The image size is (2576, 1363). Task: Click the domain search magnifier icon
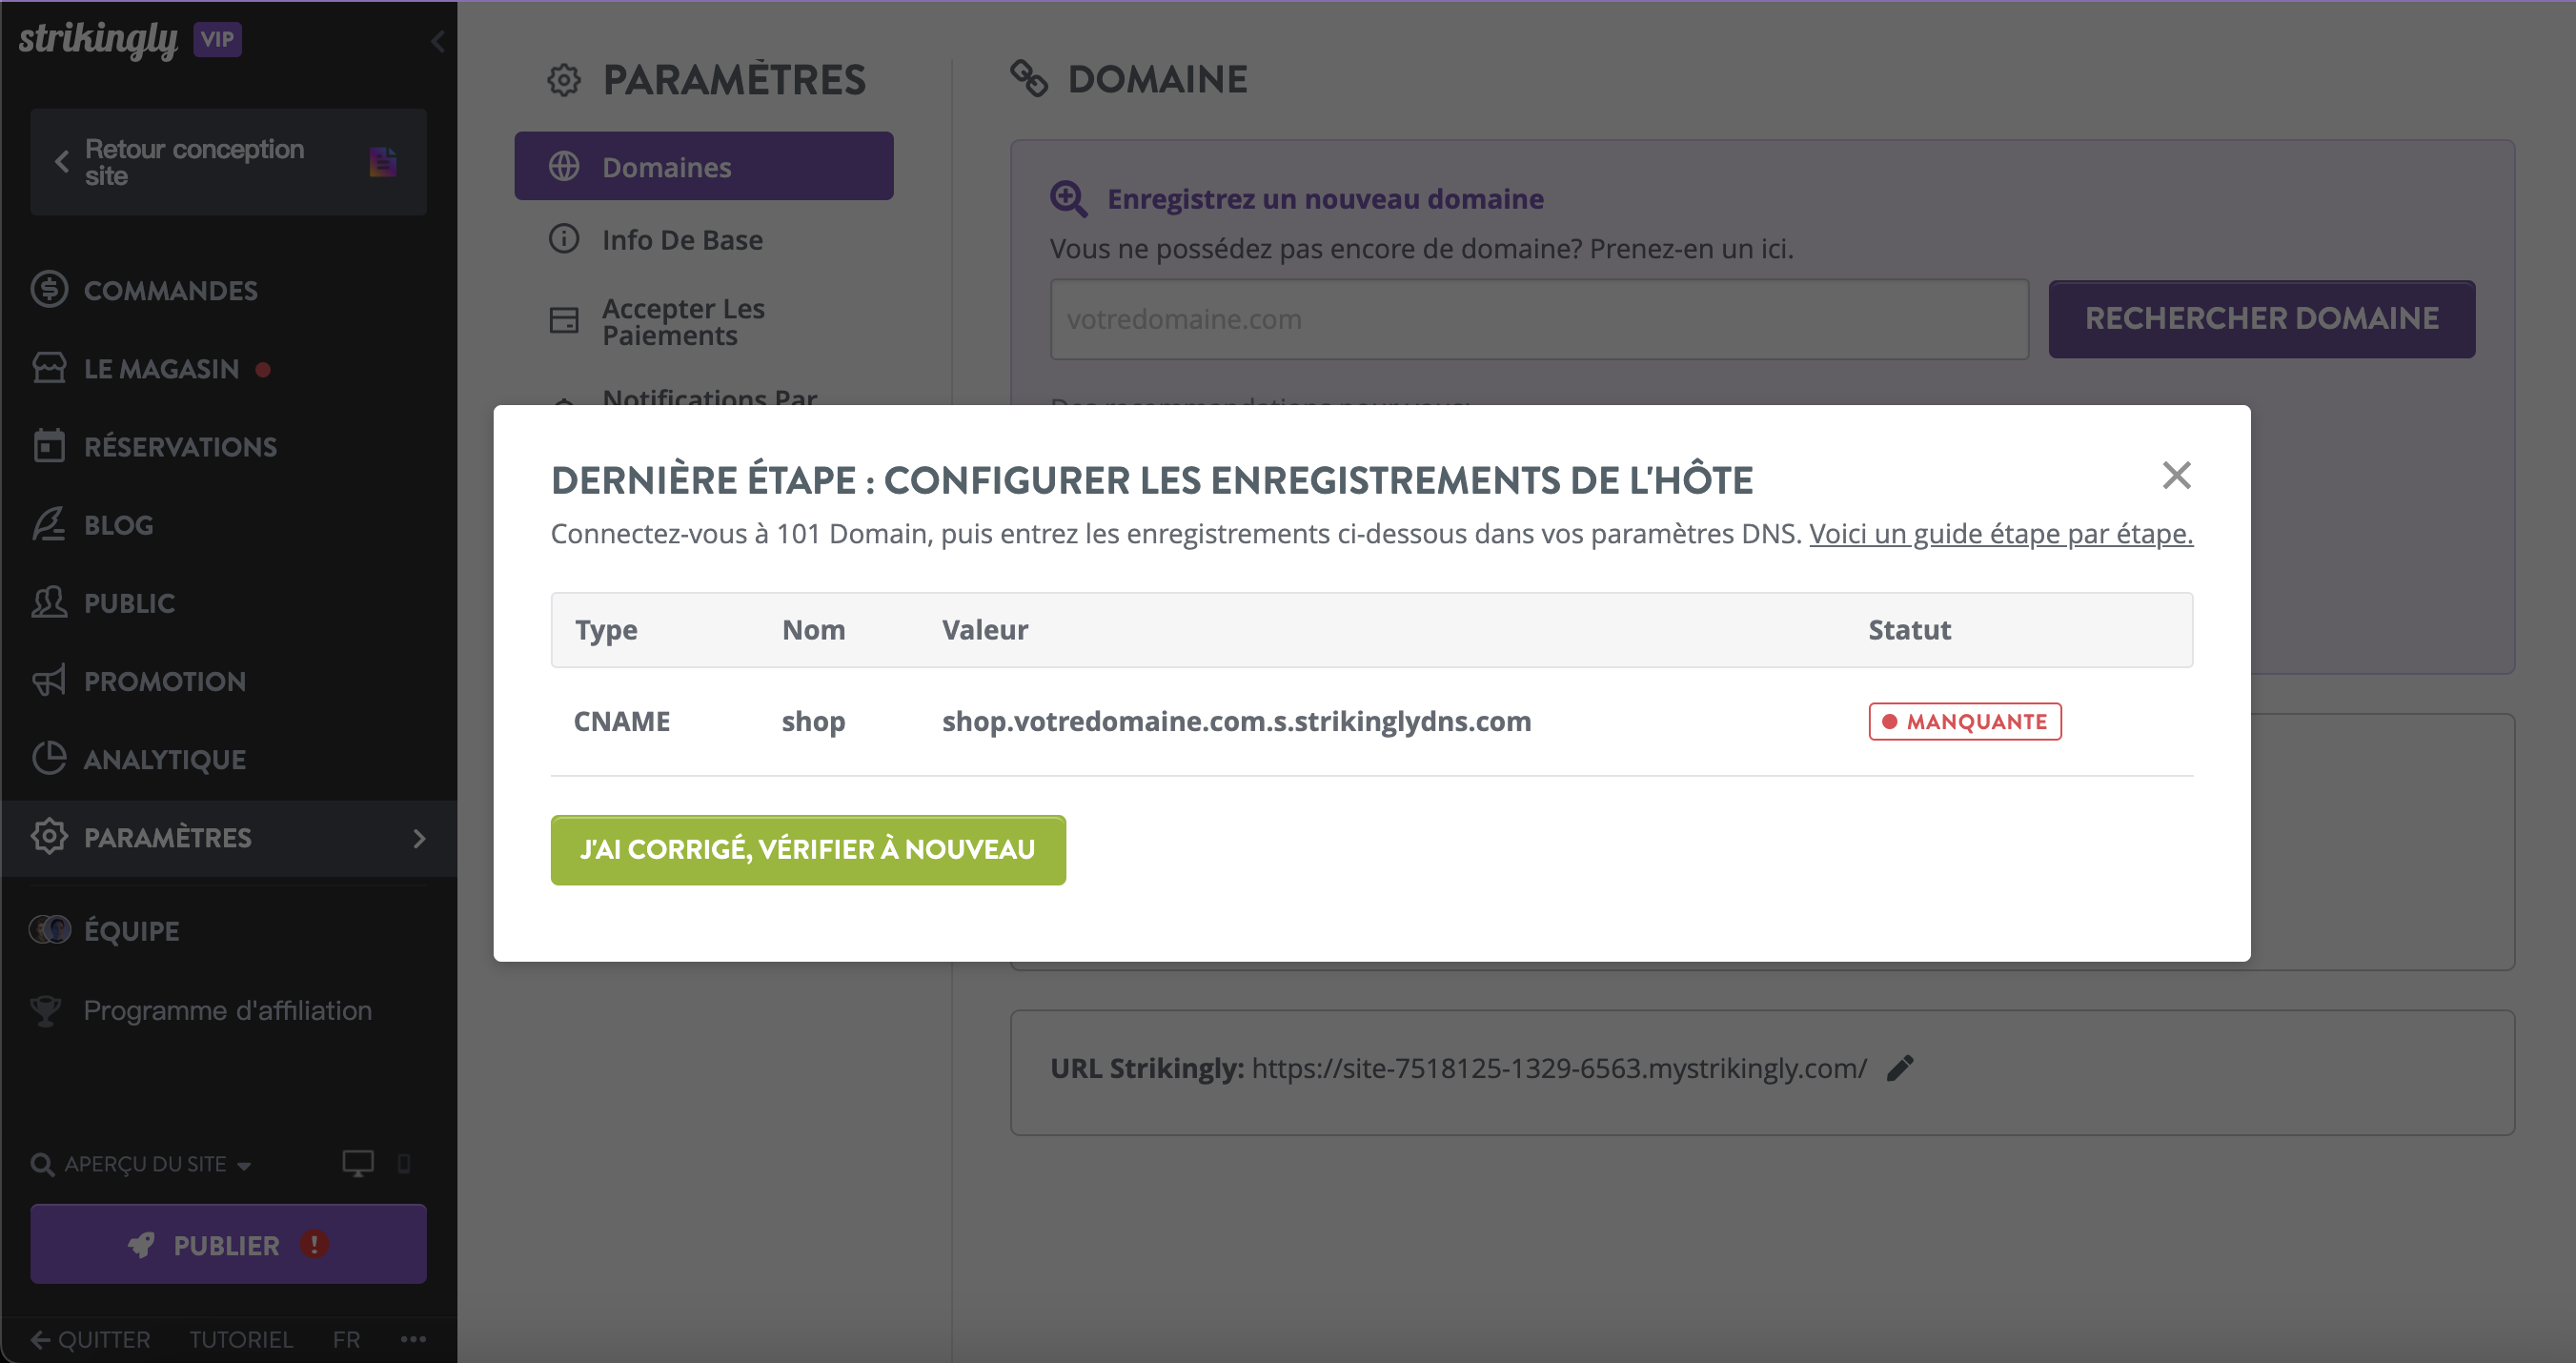1069,198
